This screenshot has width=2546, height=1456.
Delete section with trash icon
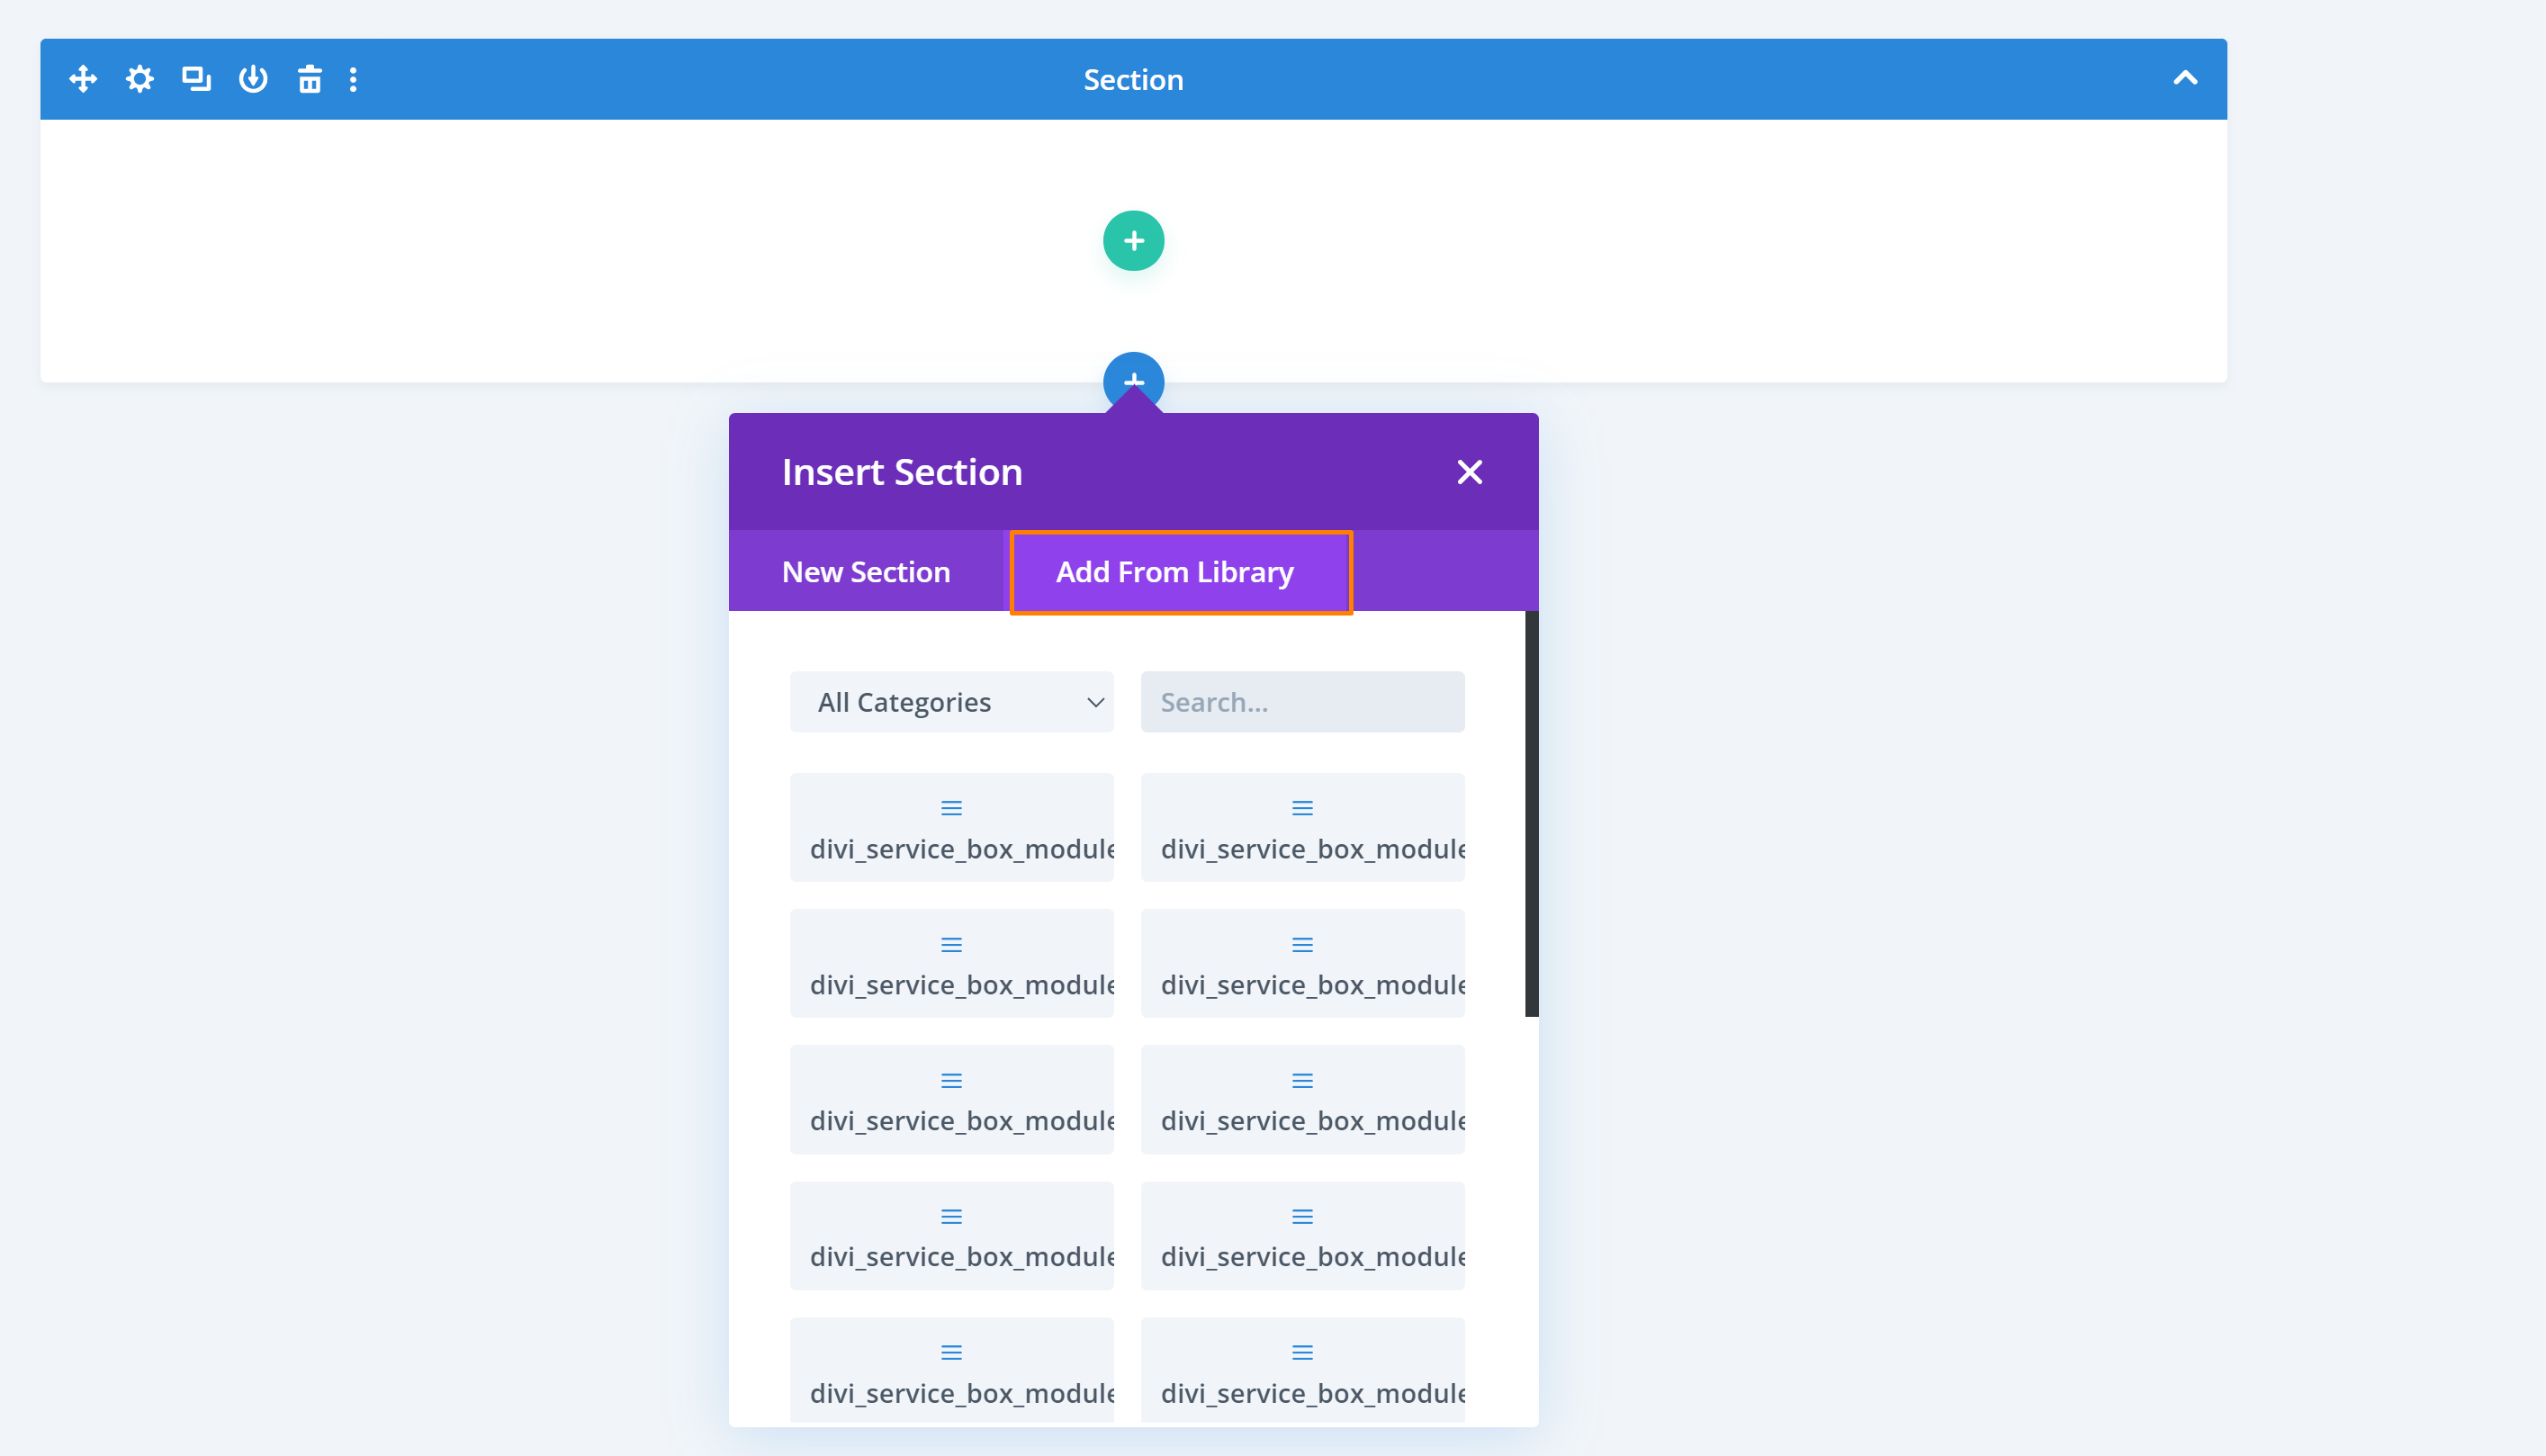310,79
